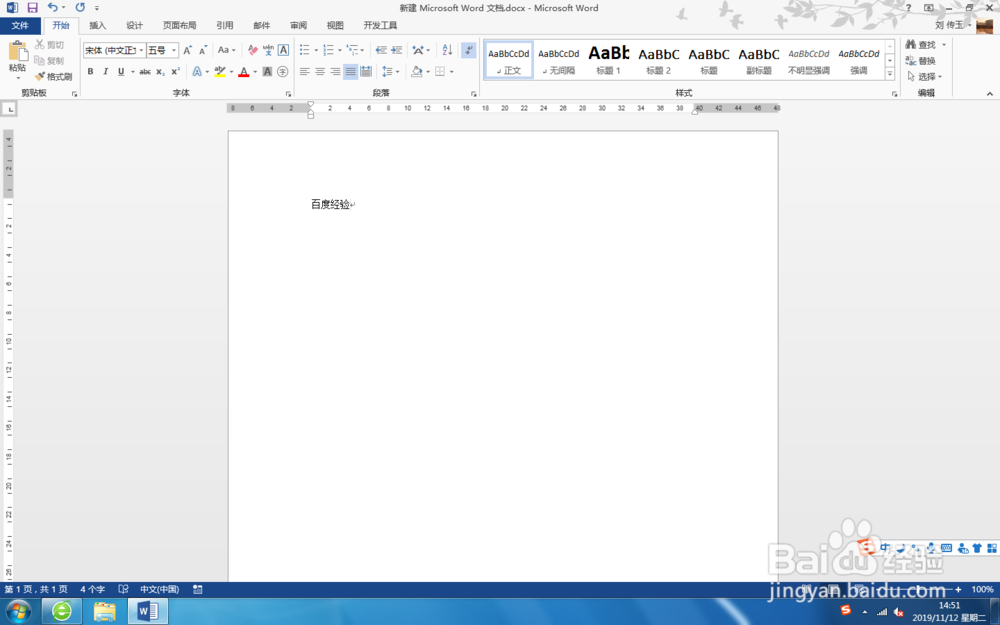Open the Line Spacing dropdown
Screen dimensions: 1000x625
pos(397,71)
